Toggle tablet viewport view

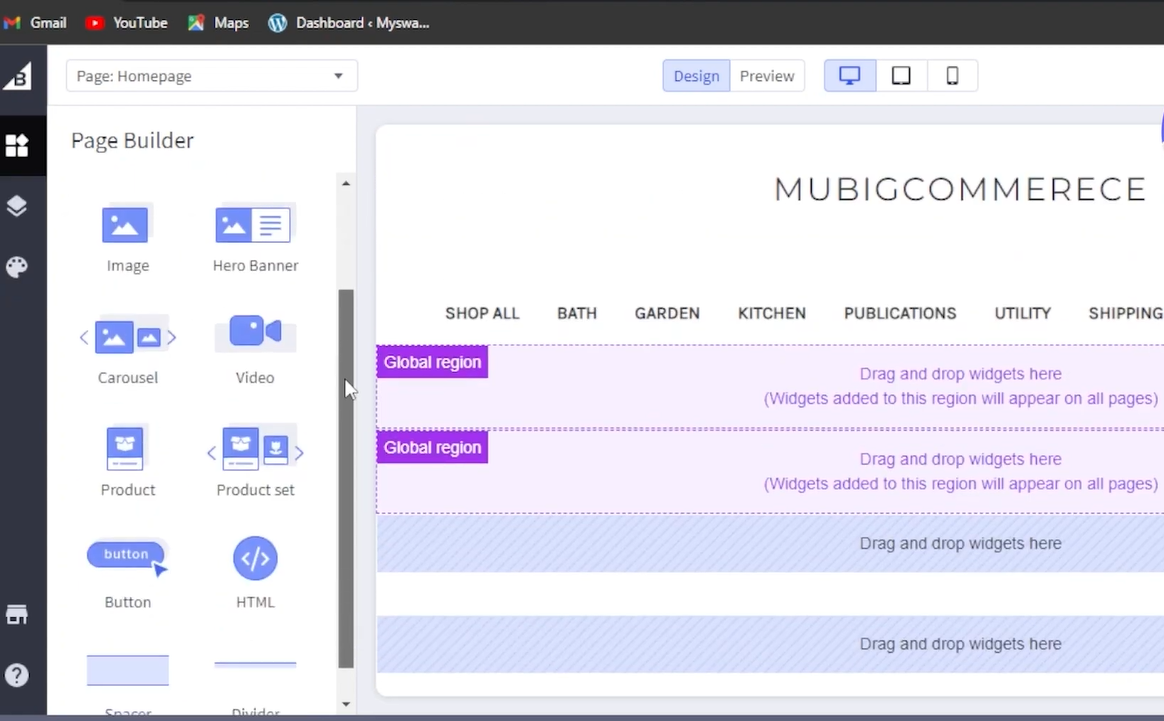(901, 76)
